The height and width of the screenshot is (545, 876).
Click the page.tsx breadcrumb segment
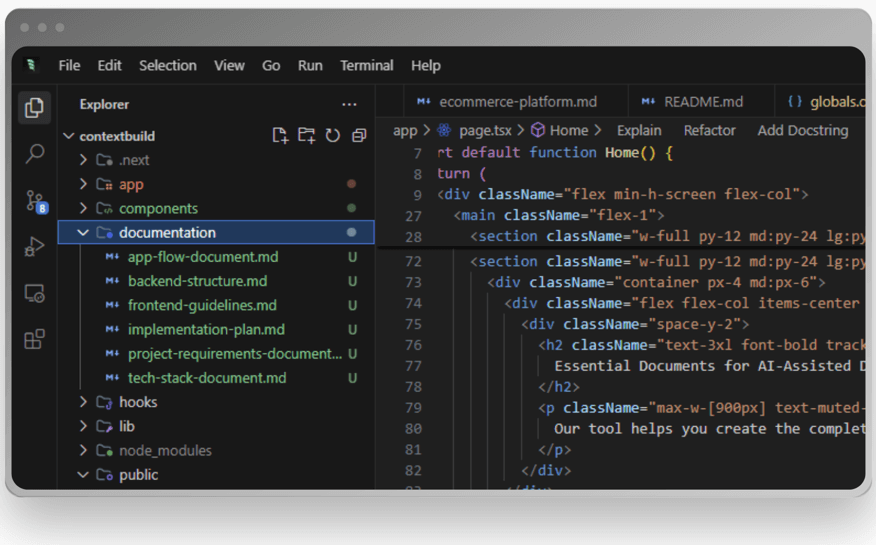[x=485, y=131]
